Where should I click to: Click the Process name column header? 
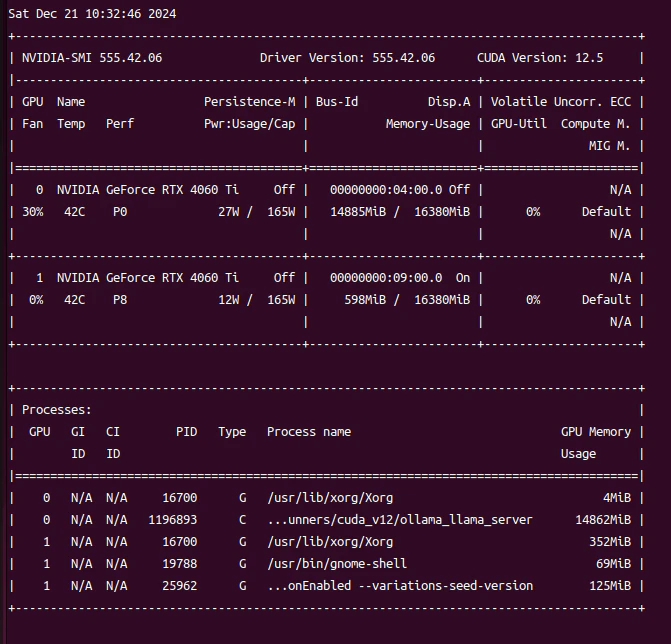tap(309, 432)
